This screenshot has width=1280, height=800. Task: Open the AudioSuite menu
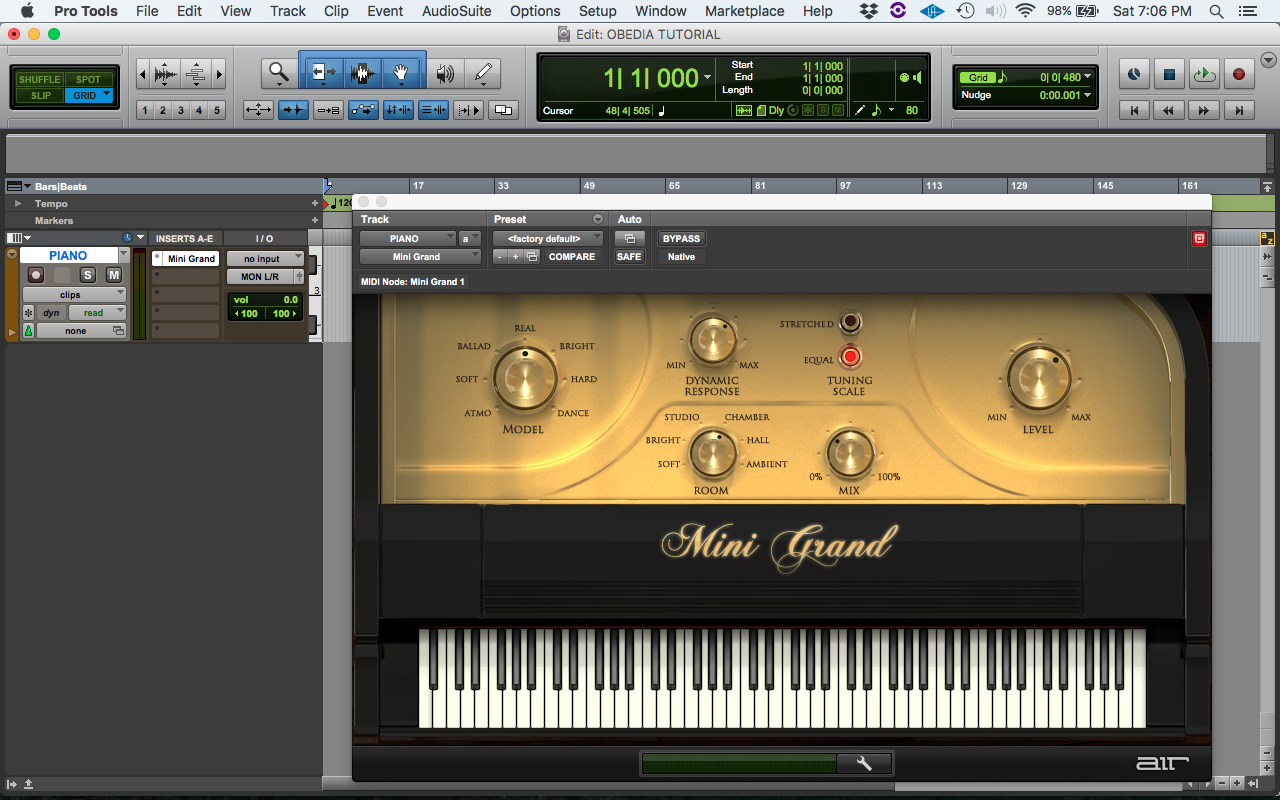click(x=456, y=11)
